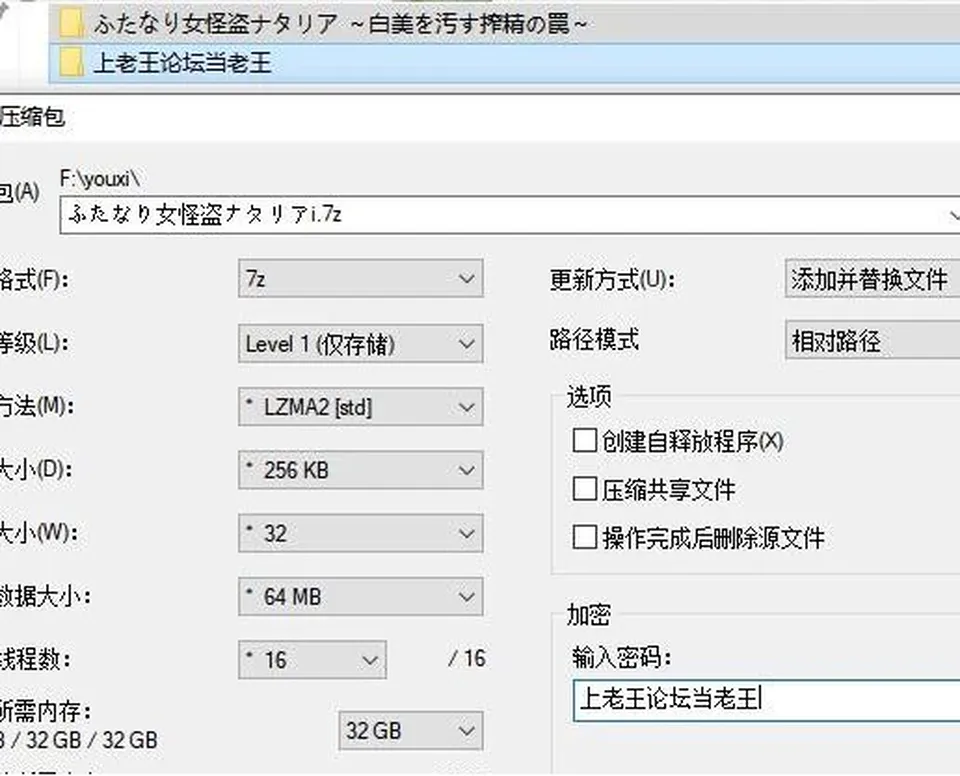Screen dimensions: 960x776
Task: Enable the 创建自释放程序 checkbox
Action: pos(584,440)
